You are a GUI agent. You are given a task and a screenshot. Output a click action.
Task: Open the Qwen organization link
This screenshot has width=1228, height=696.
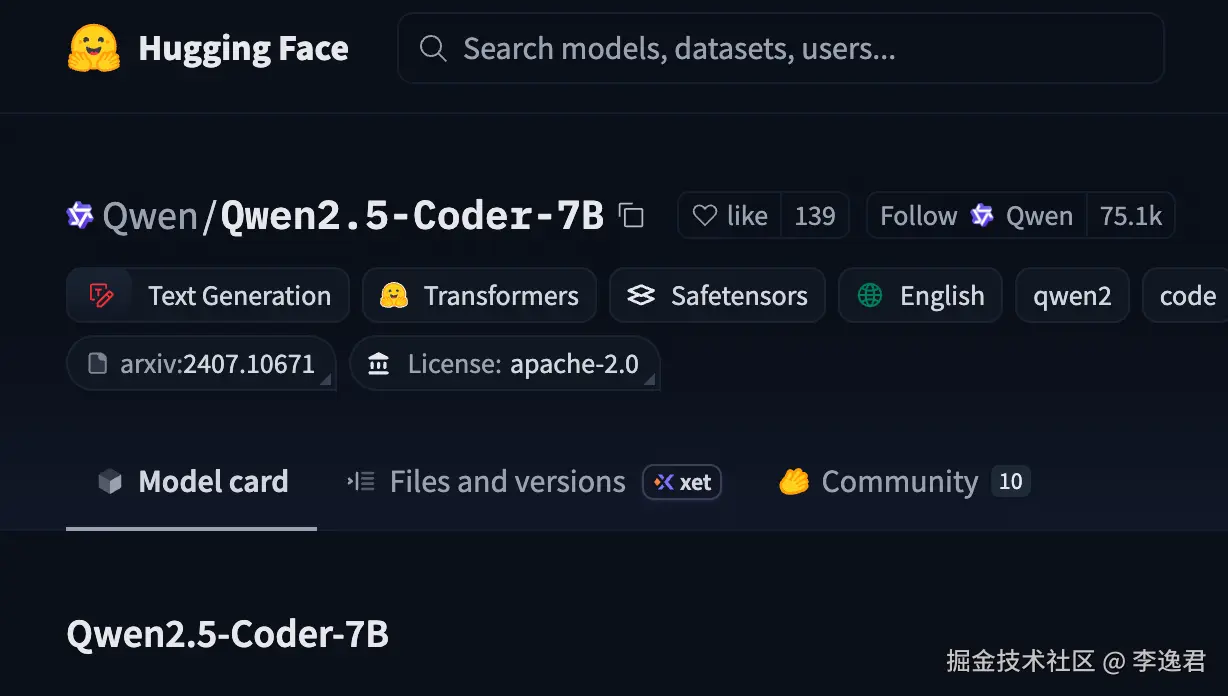click(x=150, y=216)
